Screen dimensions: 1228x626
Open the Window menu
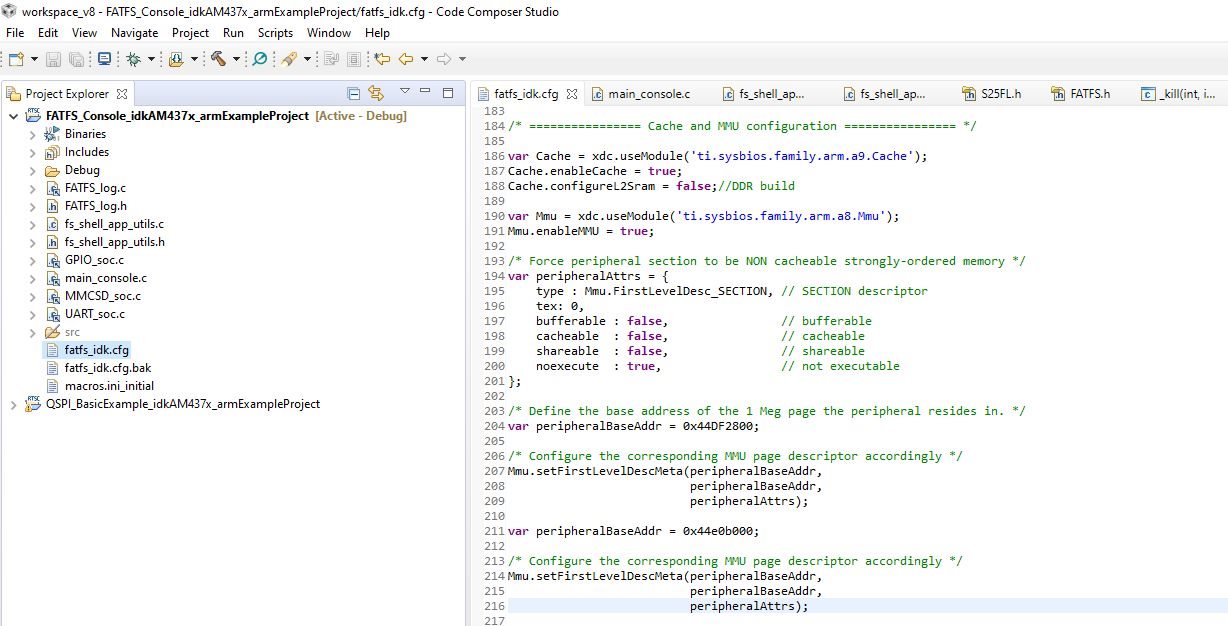[x=329, y=33]
